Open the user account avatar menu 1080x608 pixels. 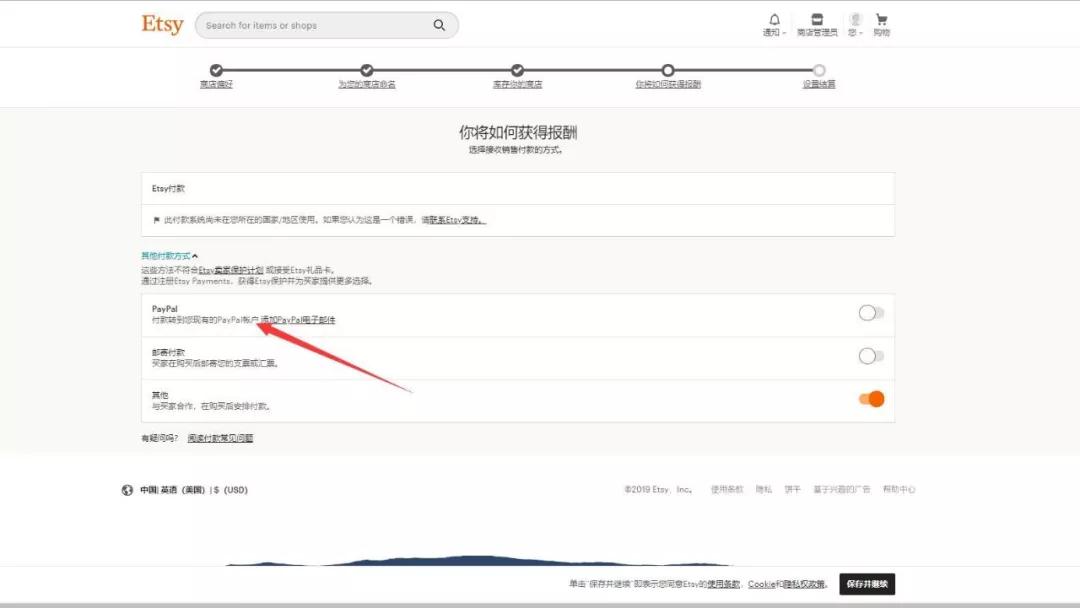(855, 19)
